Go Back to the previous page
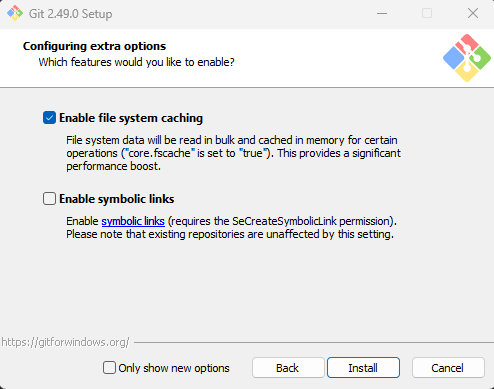The image size is (494, 389). click(x=288, y=368)
